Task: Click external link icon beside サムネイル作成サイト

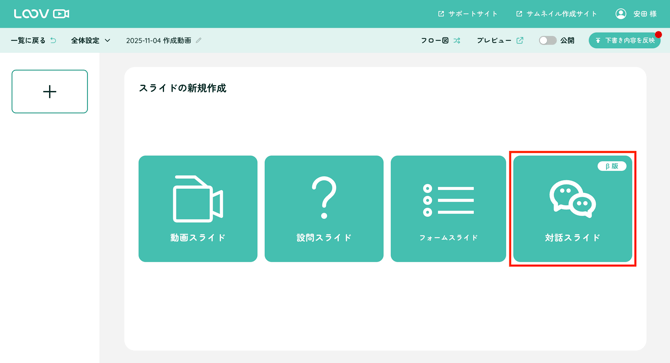Action: (x=519, y=14)
